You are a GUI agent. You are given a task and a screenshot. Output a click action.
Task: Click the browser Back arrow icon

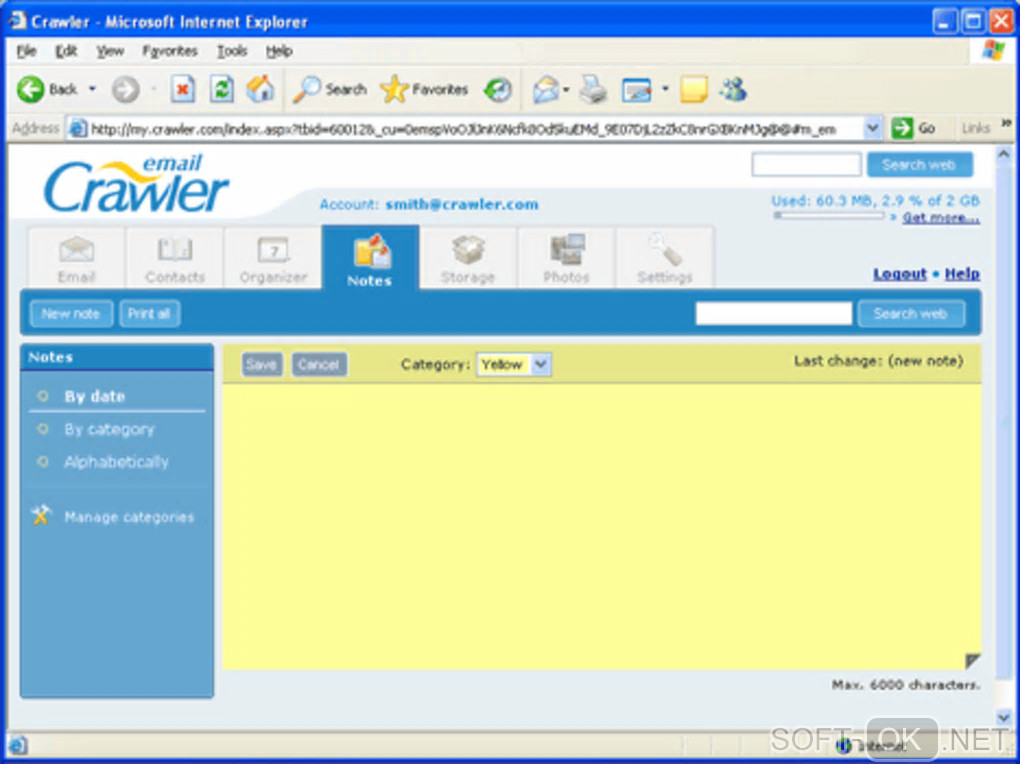point(31,89)
